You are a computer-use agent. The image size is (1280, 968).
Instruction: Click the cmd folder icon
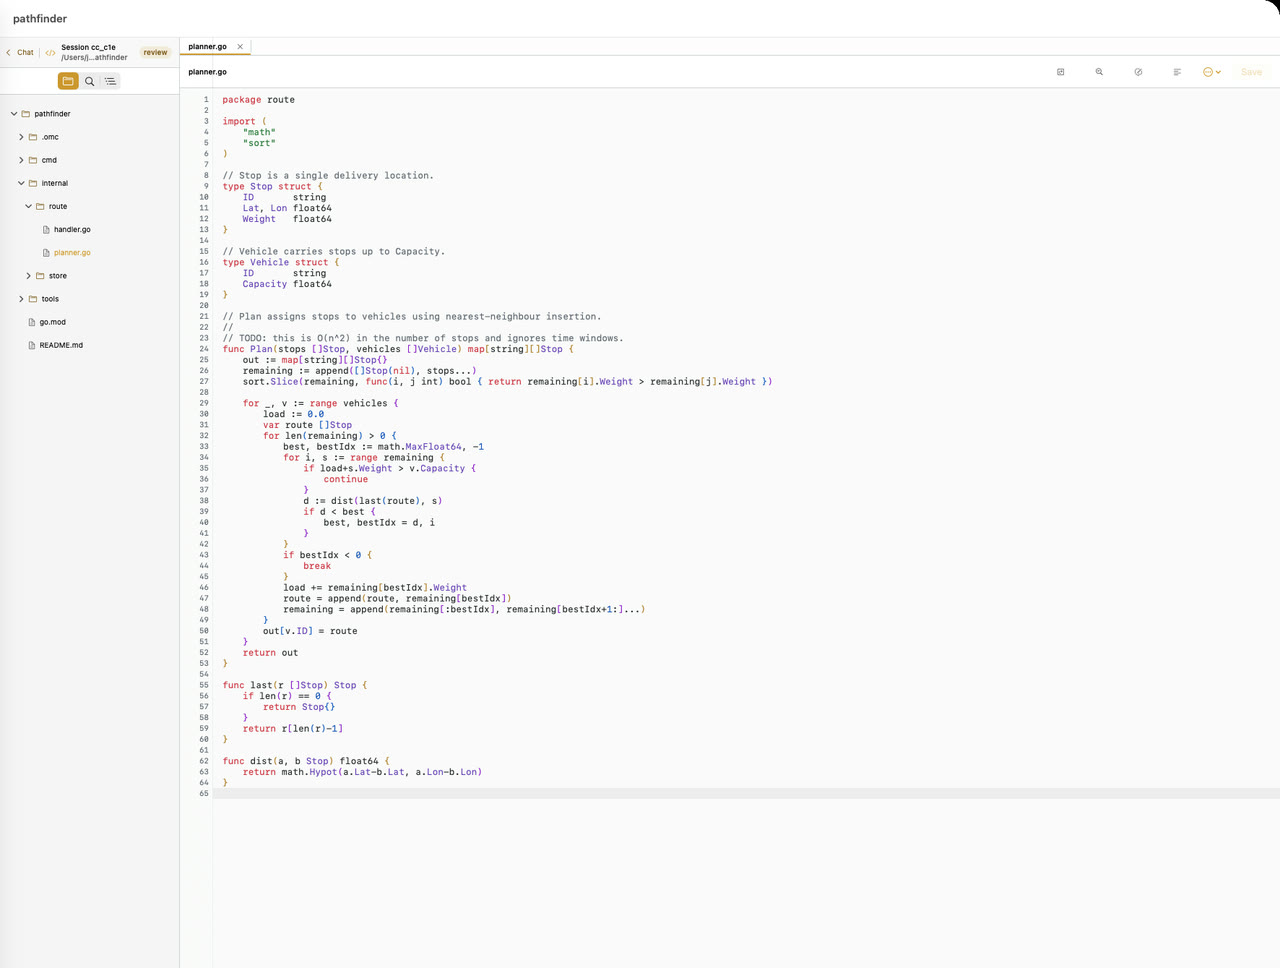pyautogui.click(x=33, y=160)
